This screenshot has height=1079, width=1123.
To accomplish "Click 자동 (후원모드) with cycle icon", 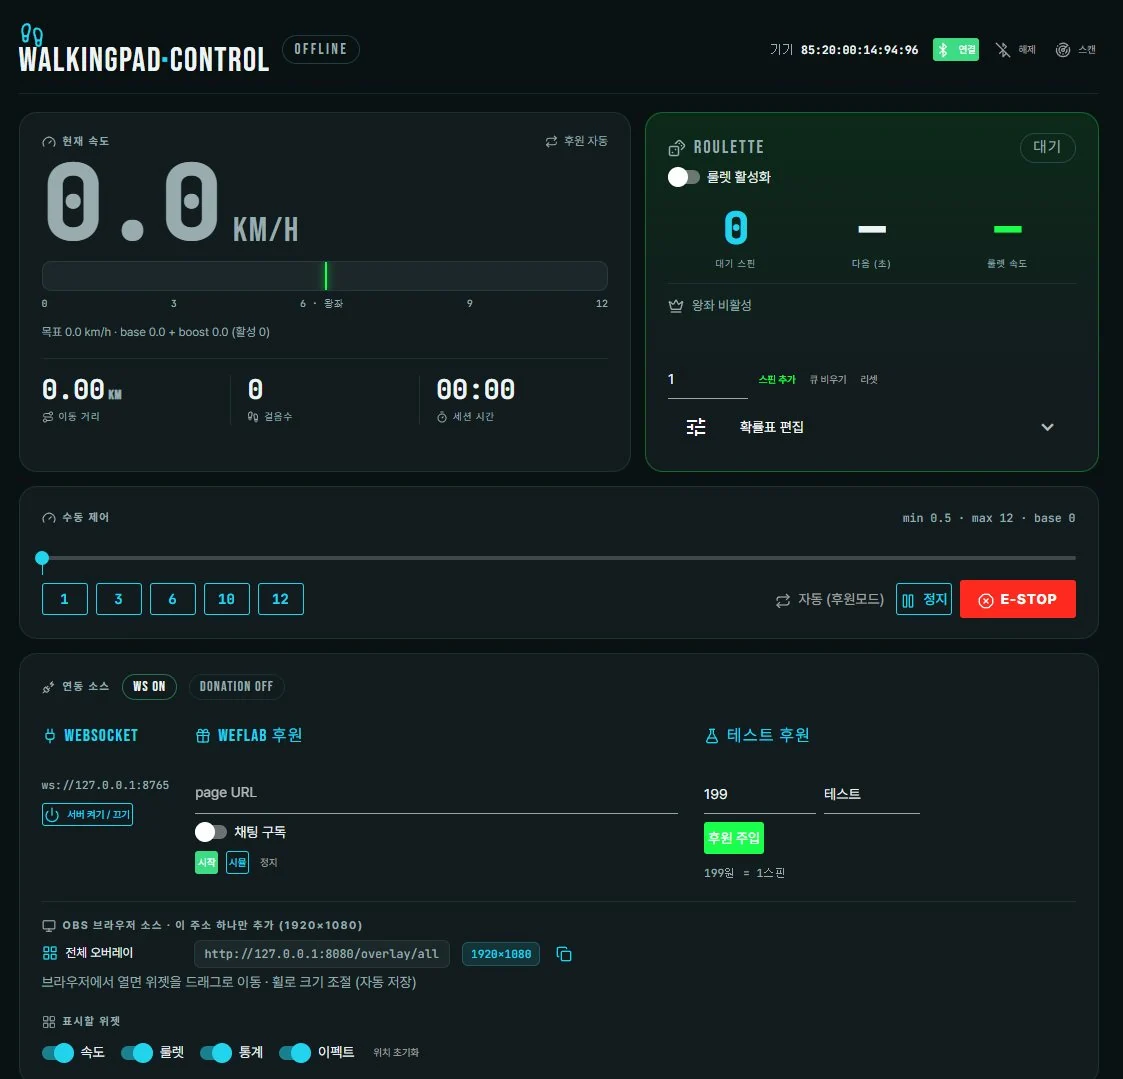I will click(x=829, y=599).
